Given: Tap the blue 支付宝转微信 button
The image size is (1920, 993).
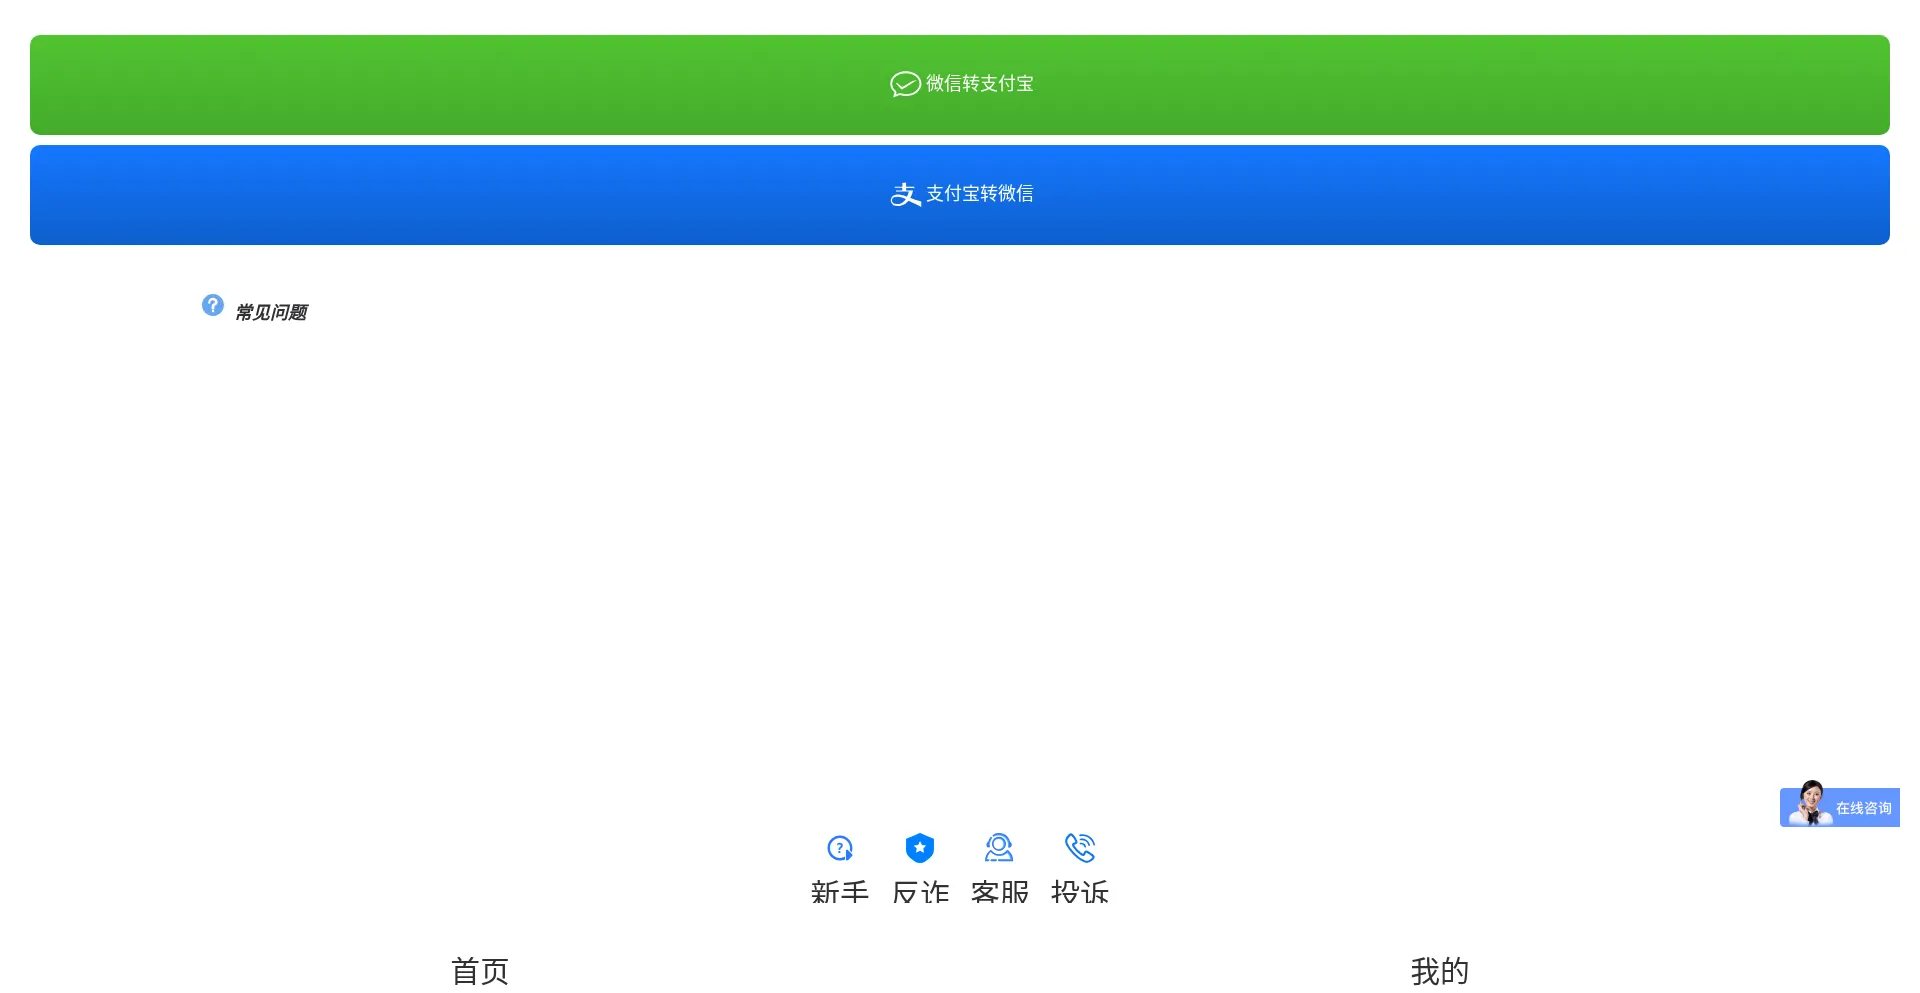Looking at the screenshot, I should point(960,195).
